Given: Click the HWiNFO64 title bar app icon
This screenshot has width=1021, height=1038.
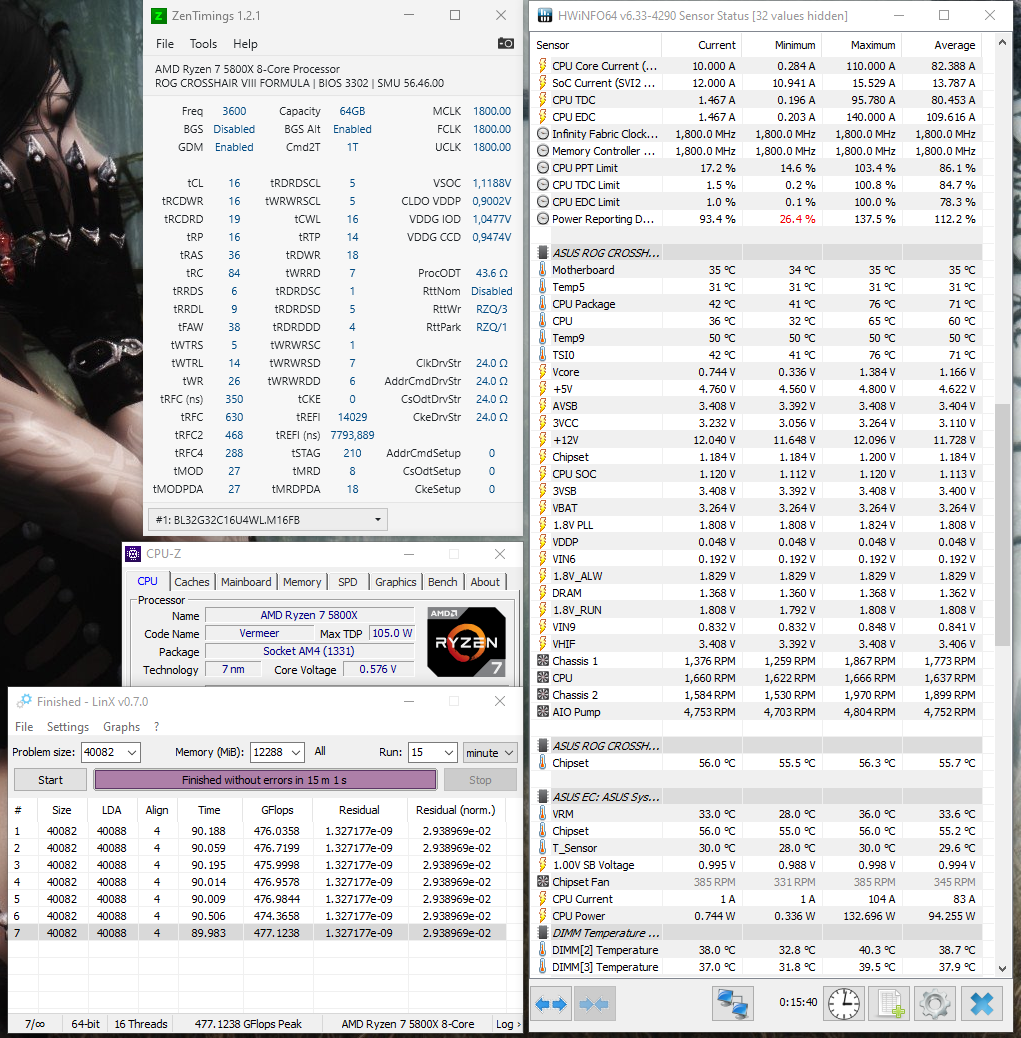Looking at the screenshot, I should tap(544, 15).
